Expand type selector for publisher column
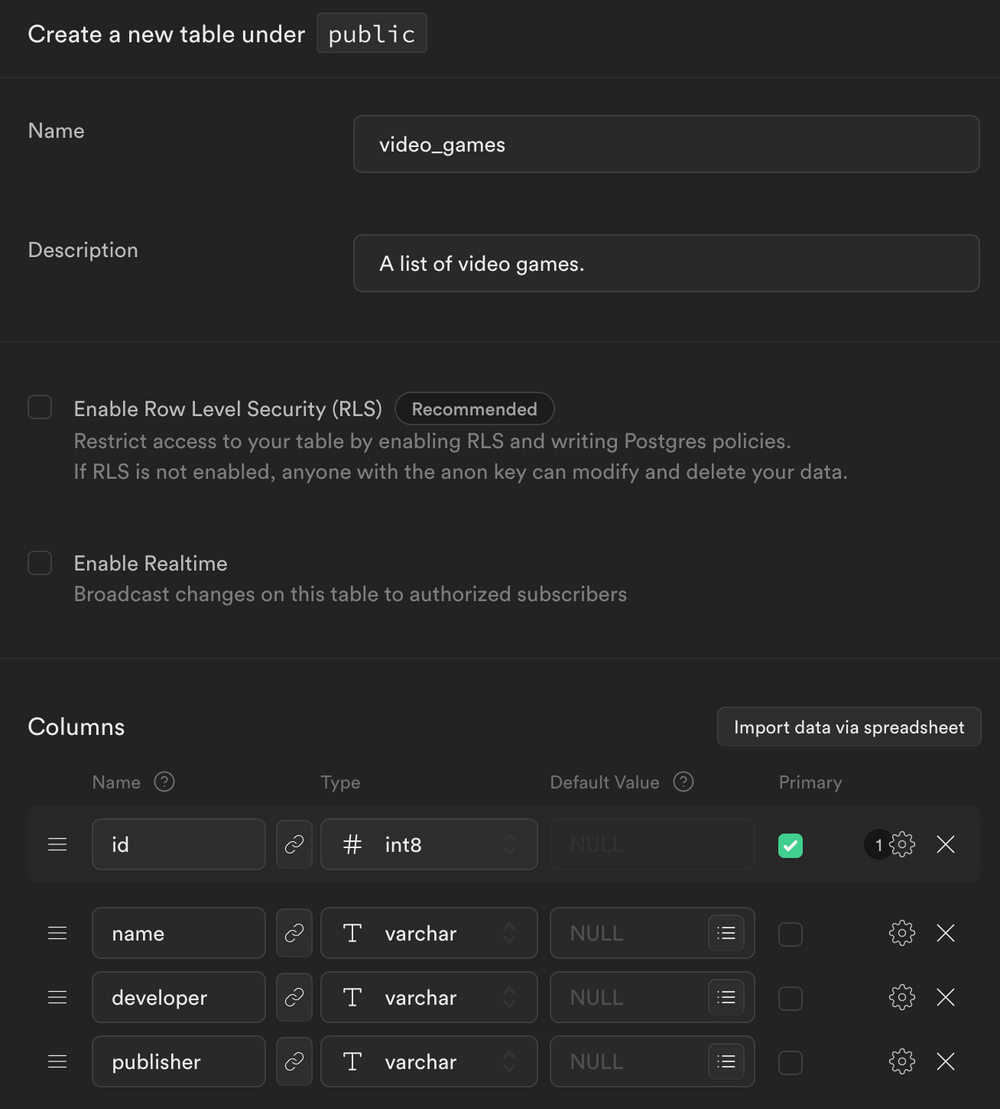Viewport: 1000px width, 1109px height. click(x=429, y=1062)
